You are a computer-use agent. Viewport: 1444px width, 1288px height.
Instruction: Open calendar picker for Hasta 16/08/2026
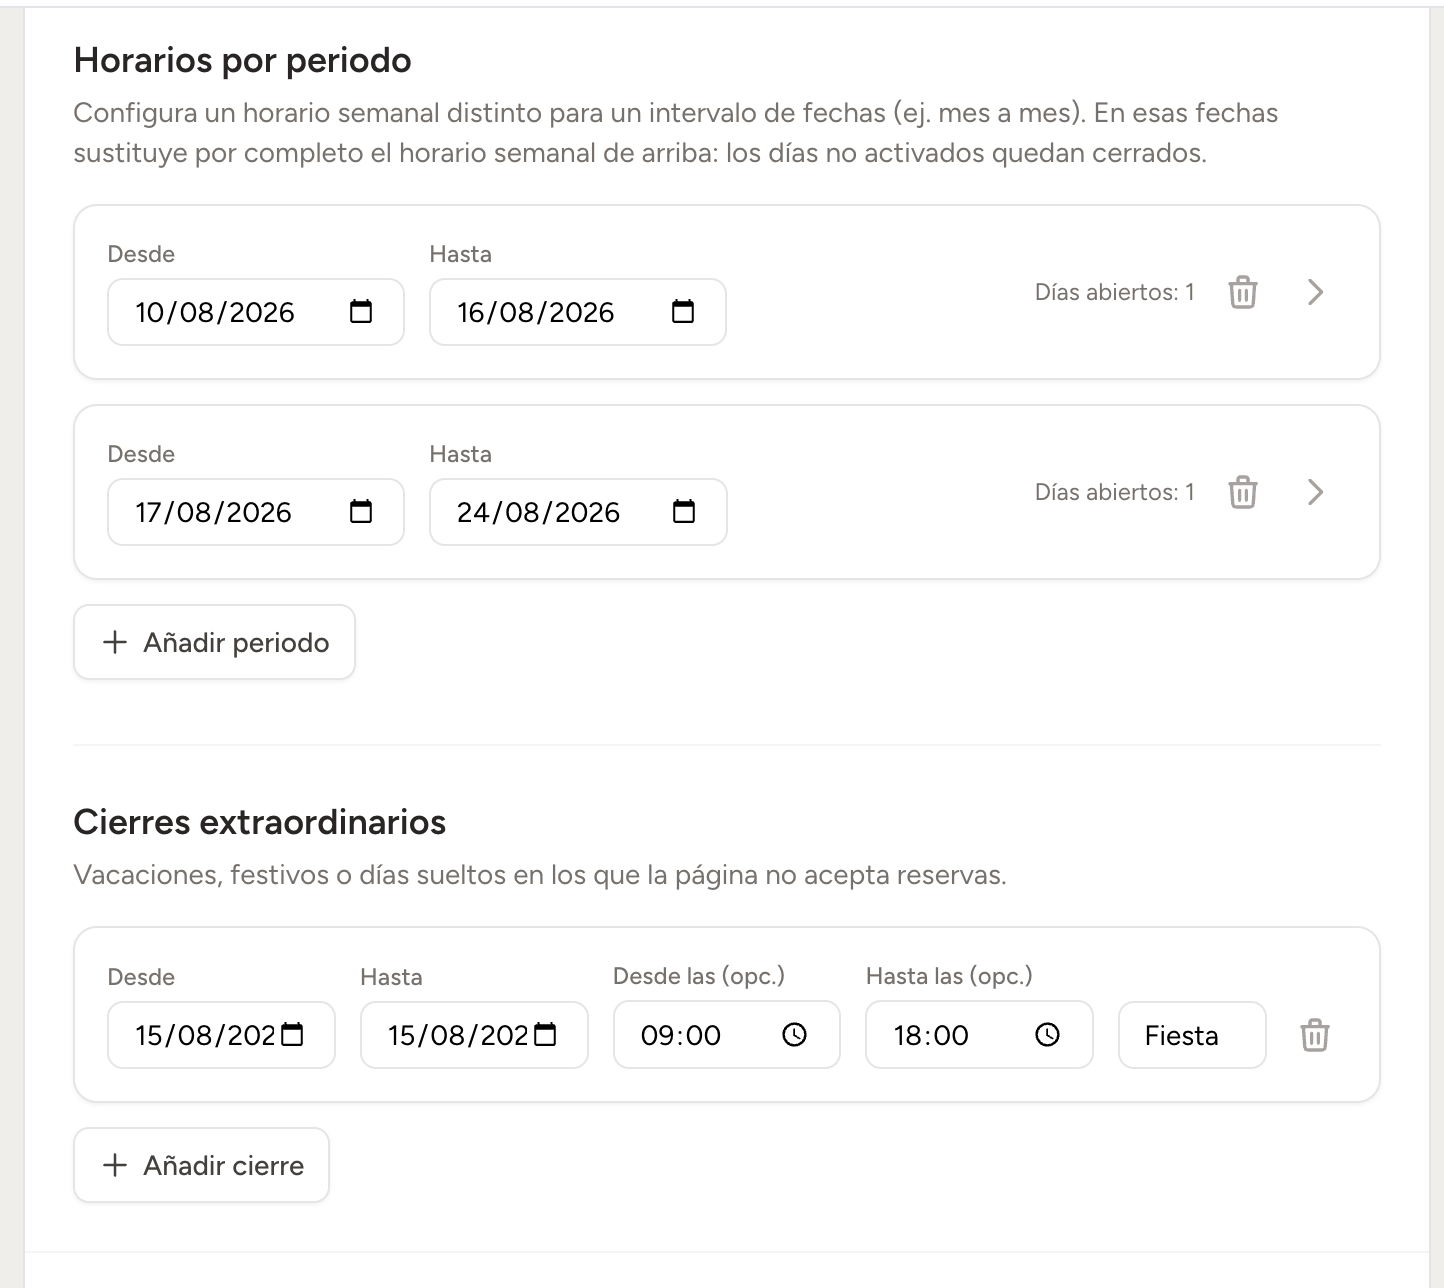[683, 312]
